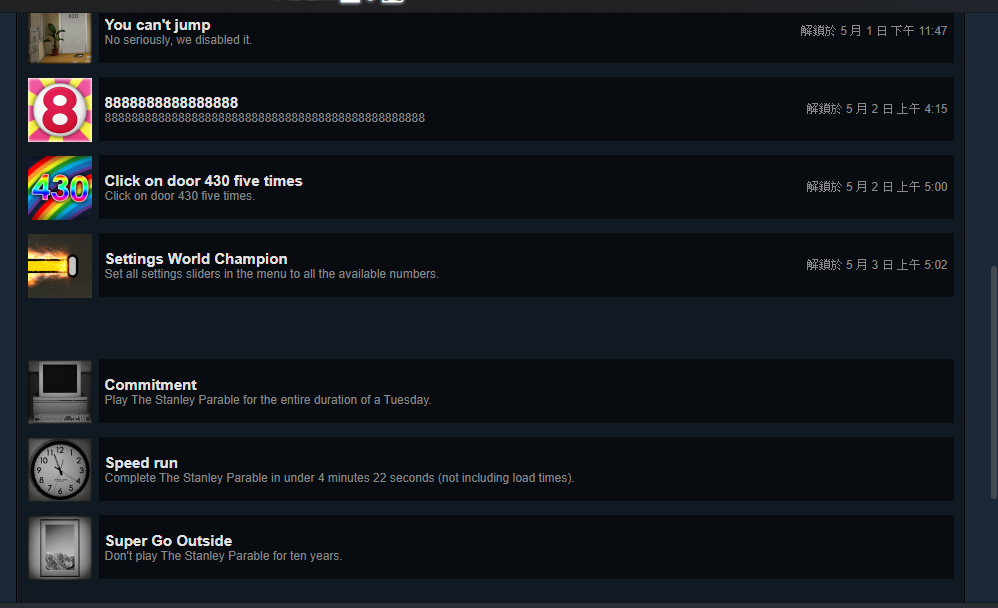998x608 pixels.
Task: Select the 888888888888888 achievement title
Action: click(171, 103)
